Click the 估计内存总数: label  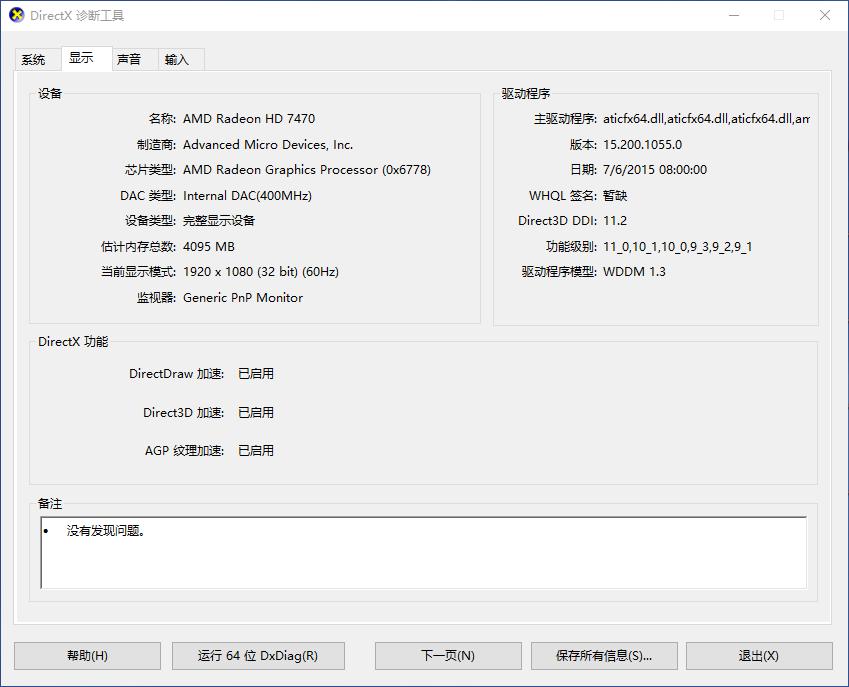click(138, 246)
